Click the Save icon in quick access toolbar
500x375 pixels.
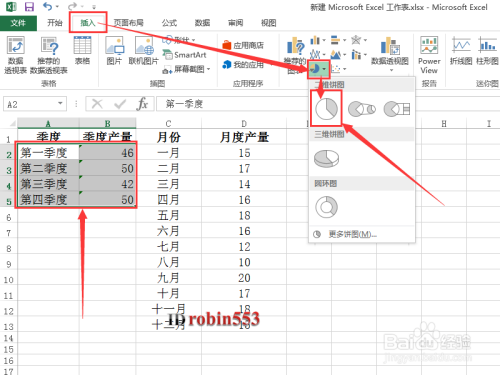[29, 7]
